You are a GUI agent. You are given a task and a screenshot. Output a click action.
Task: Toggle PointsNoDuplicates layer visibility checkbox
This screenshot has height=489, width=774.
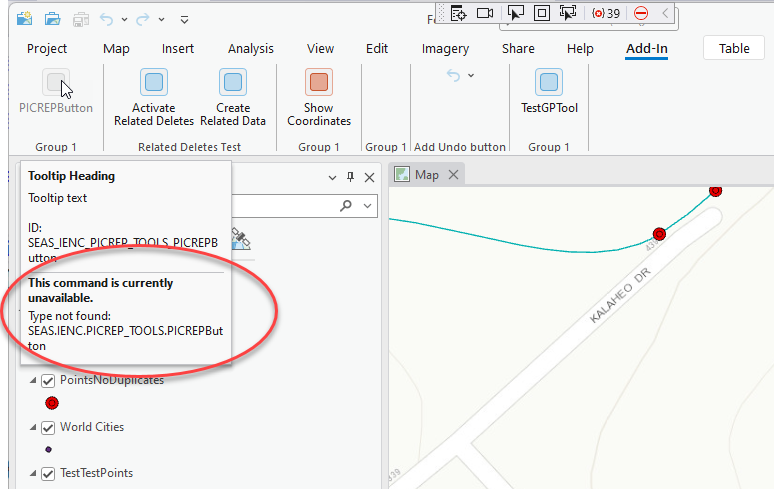[48, 381]
